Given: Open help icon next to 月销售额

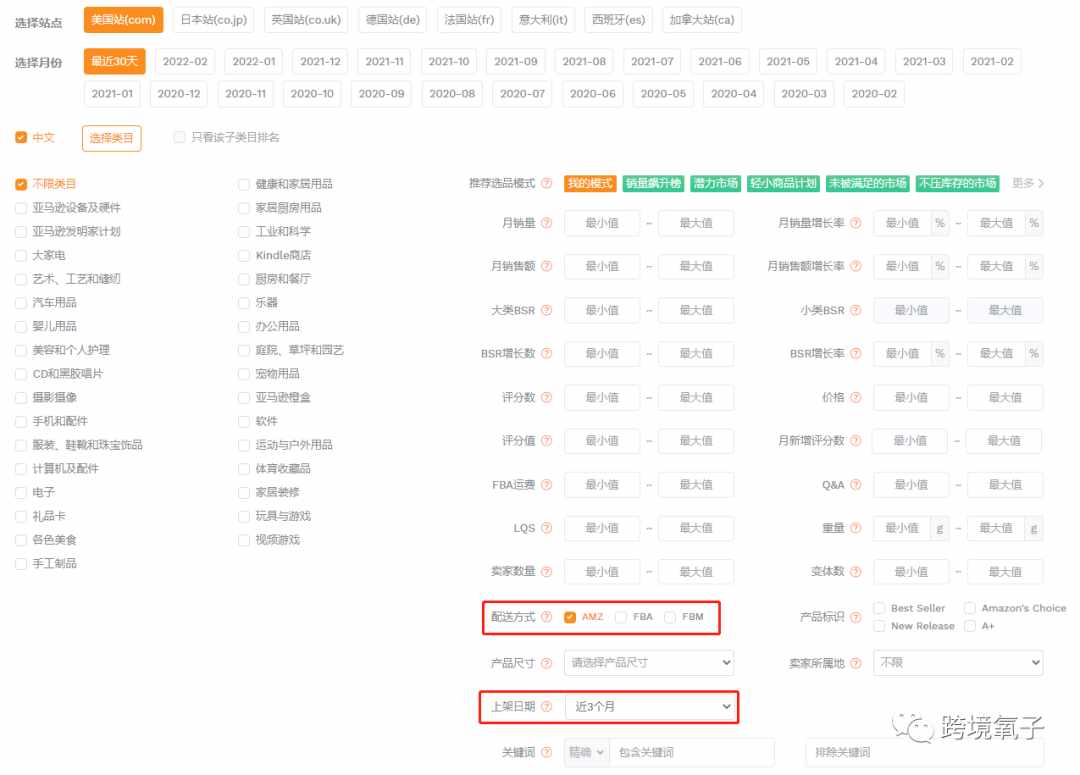Looking at the screenshot, I should click(546, 266).
